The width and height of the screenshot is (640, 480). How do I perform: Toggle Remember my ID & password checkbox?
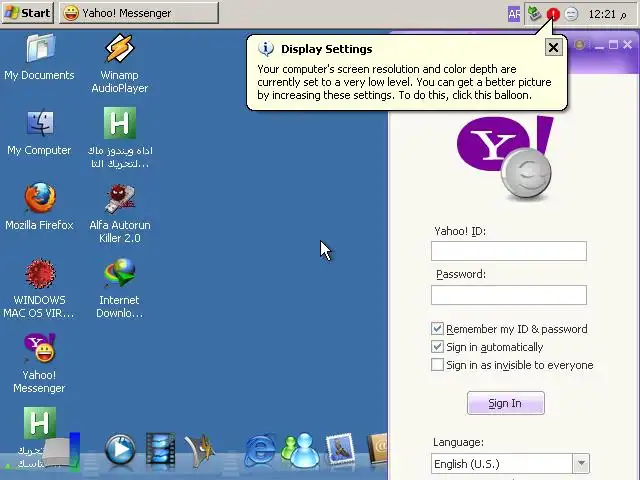pyautogui.click(x=437, y=329)
